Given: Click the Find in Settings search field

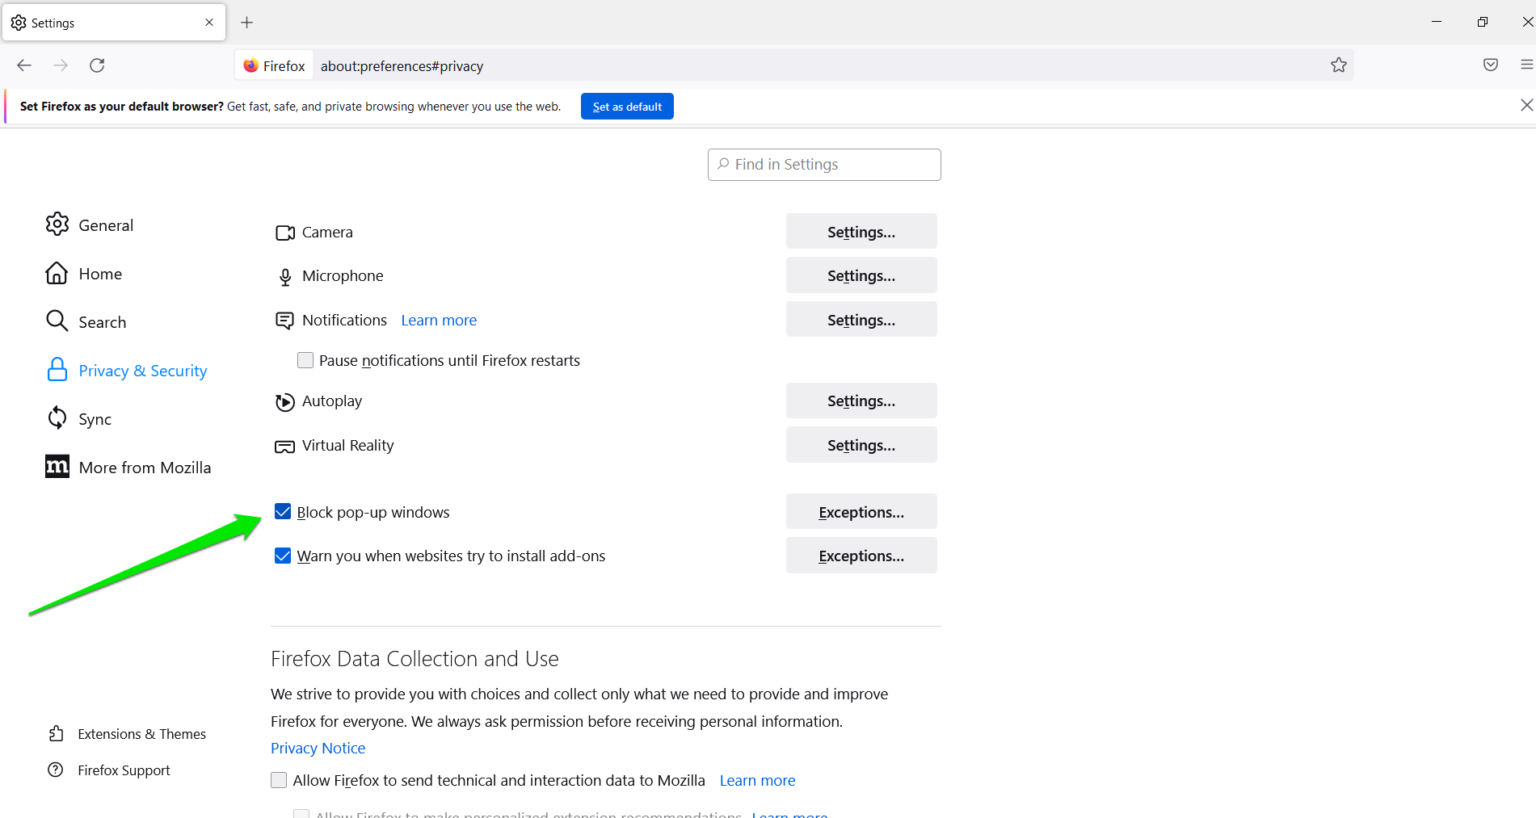Looking at the screenshot, I should click(x=823, y=164).
